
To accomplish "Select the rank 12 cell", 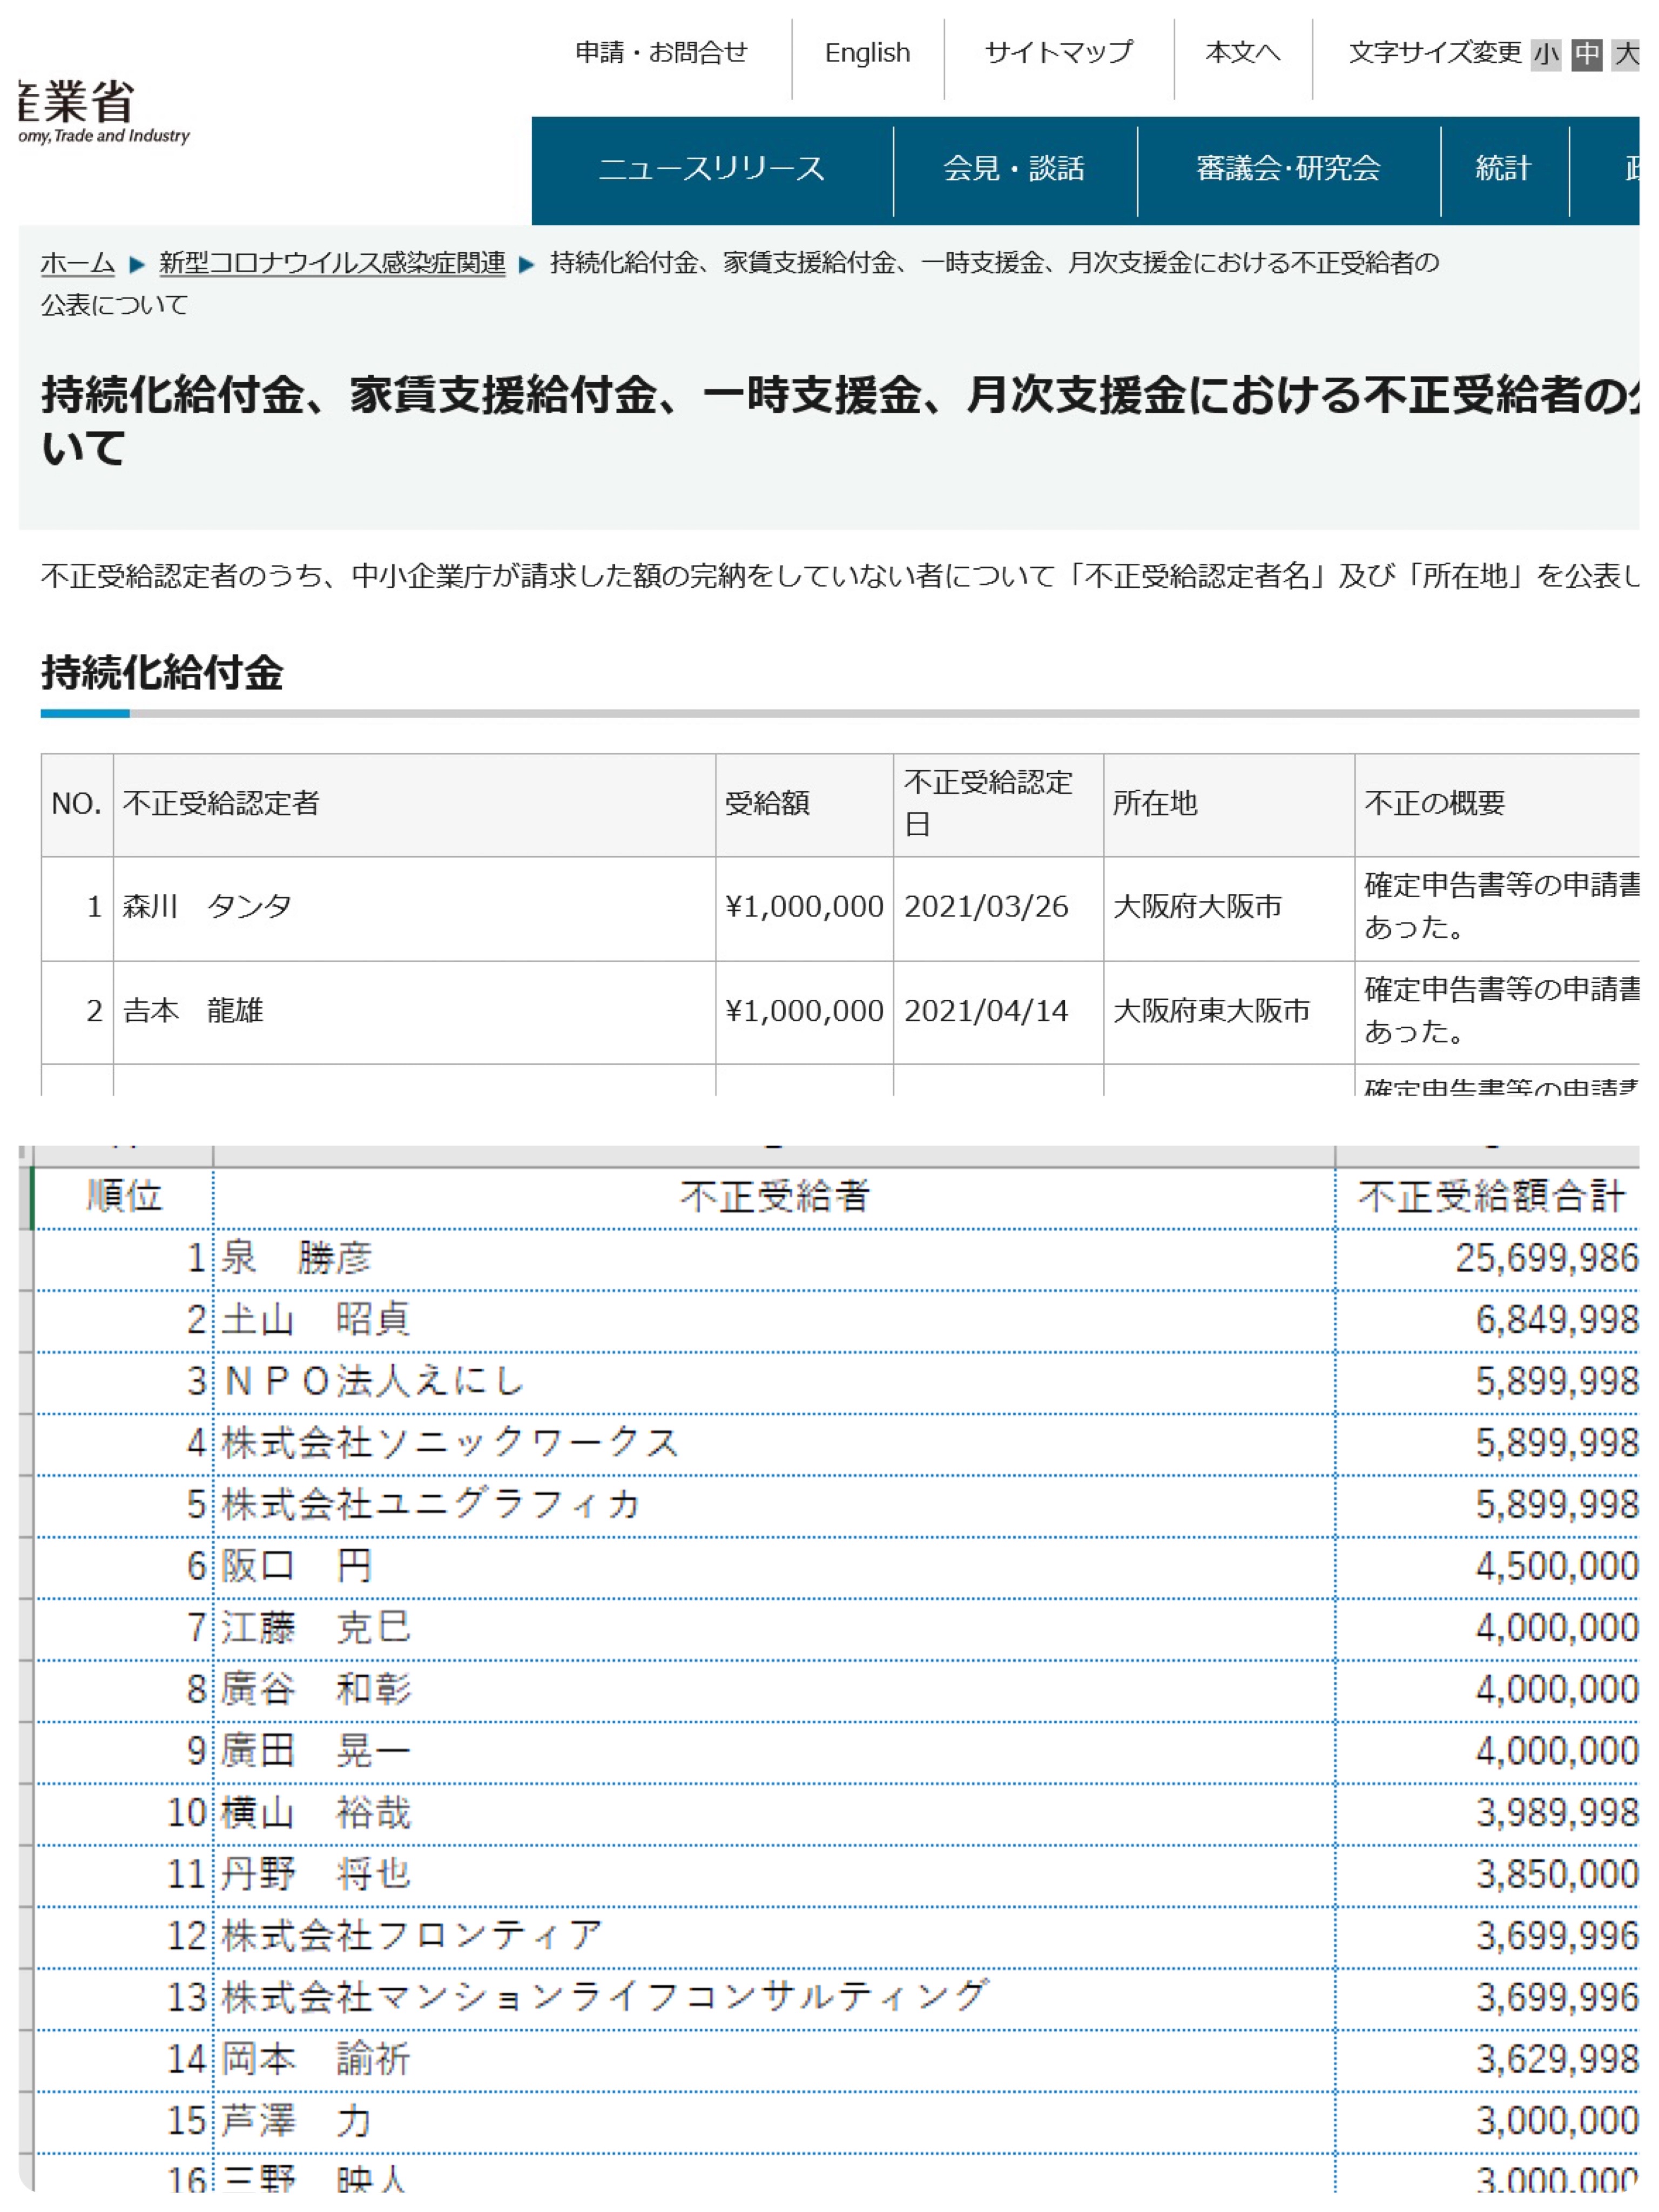I will 124,1937.
